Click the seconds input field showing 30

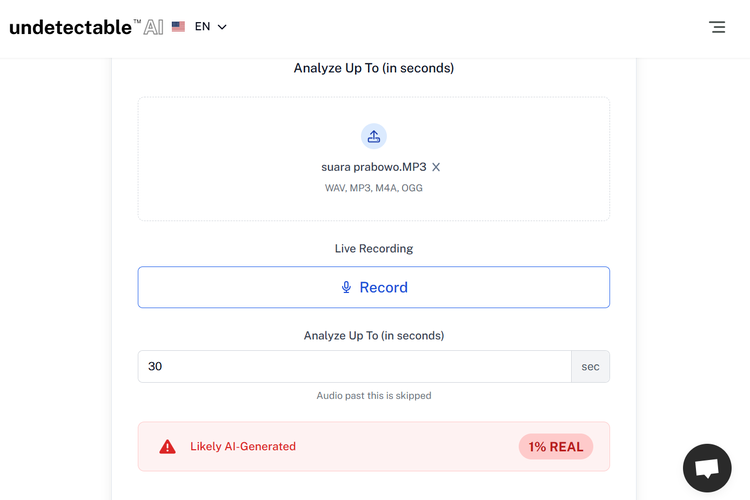[354, 366]
